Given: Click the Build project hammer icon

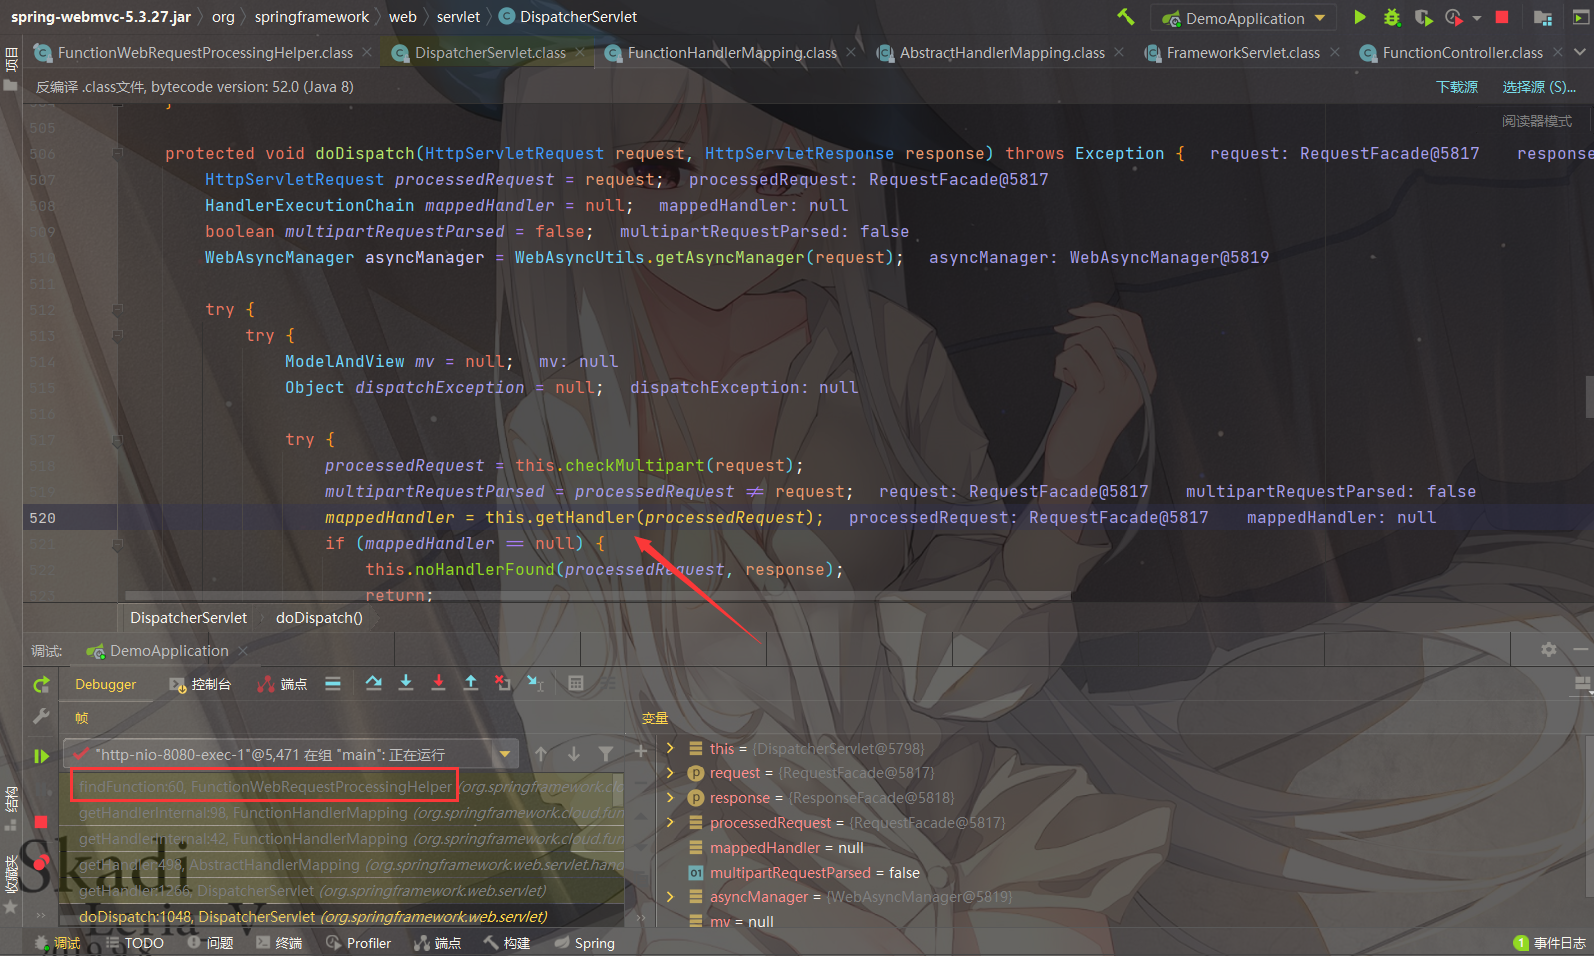Looking at the screenshot, I should (1126, 17).
